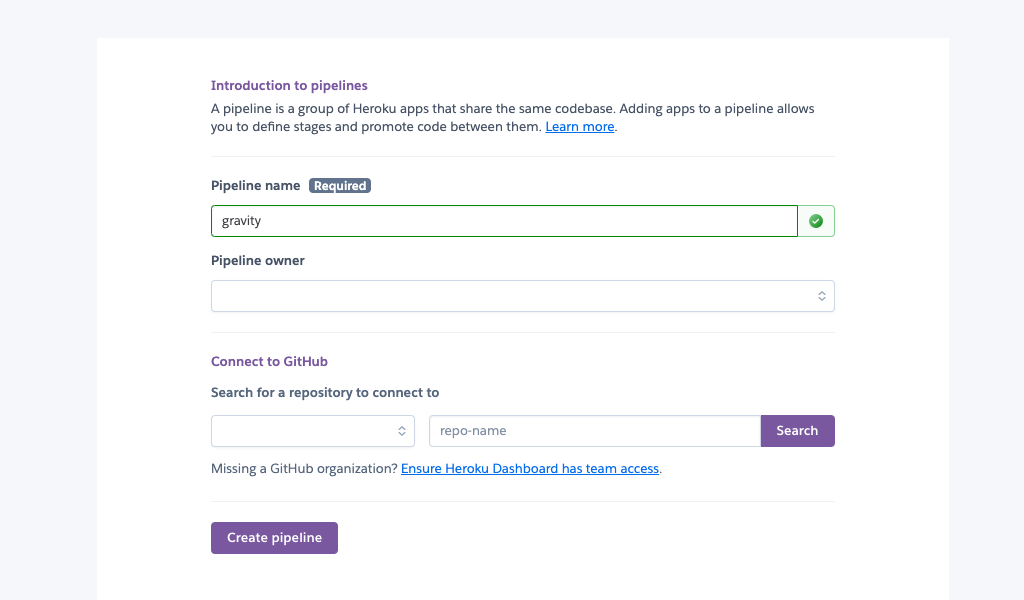The height and width of the screenshot is (600, 1024).
Task: Open the Learn more link
Action: click(x=579, y=126)
